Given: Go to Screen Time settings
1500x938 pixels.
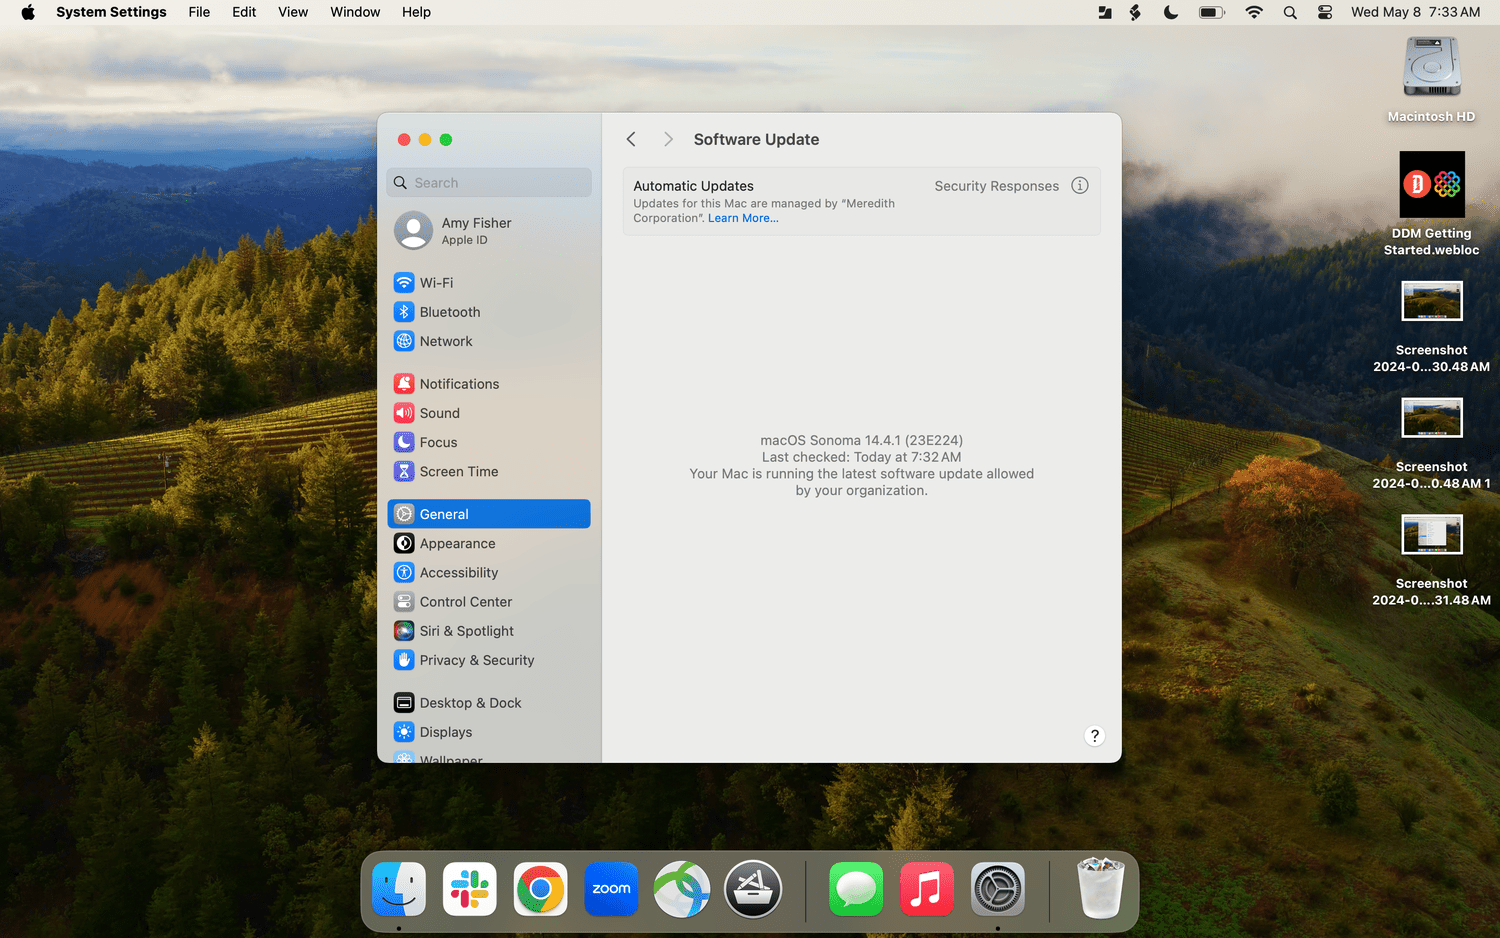Looking at the screenshot, I should click(x=458, y=472).
